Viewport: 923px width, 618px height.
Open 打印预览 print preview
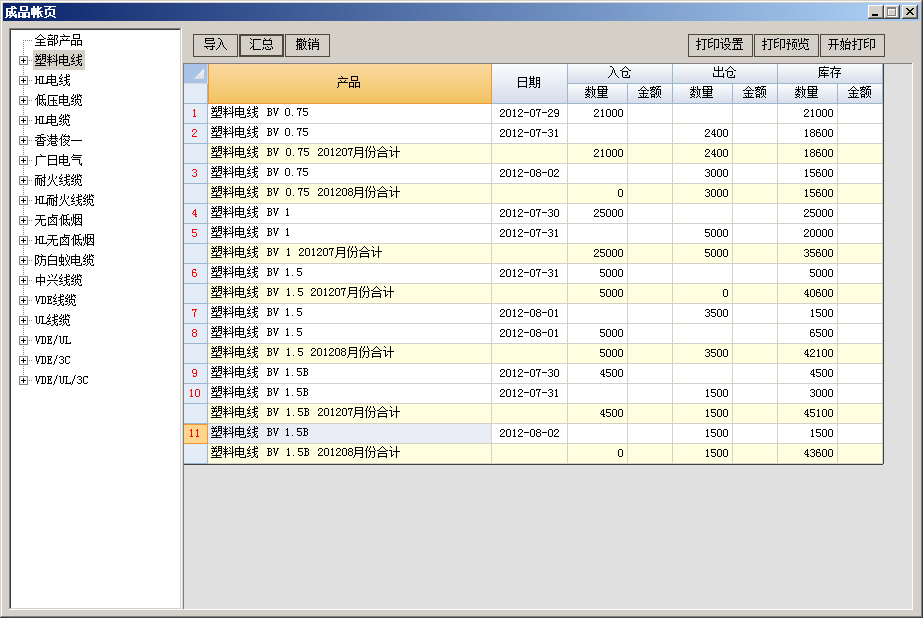785,45
